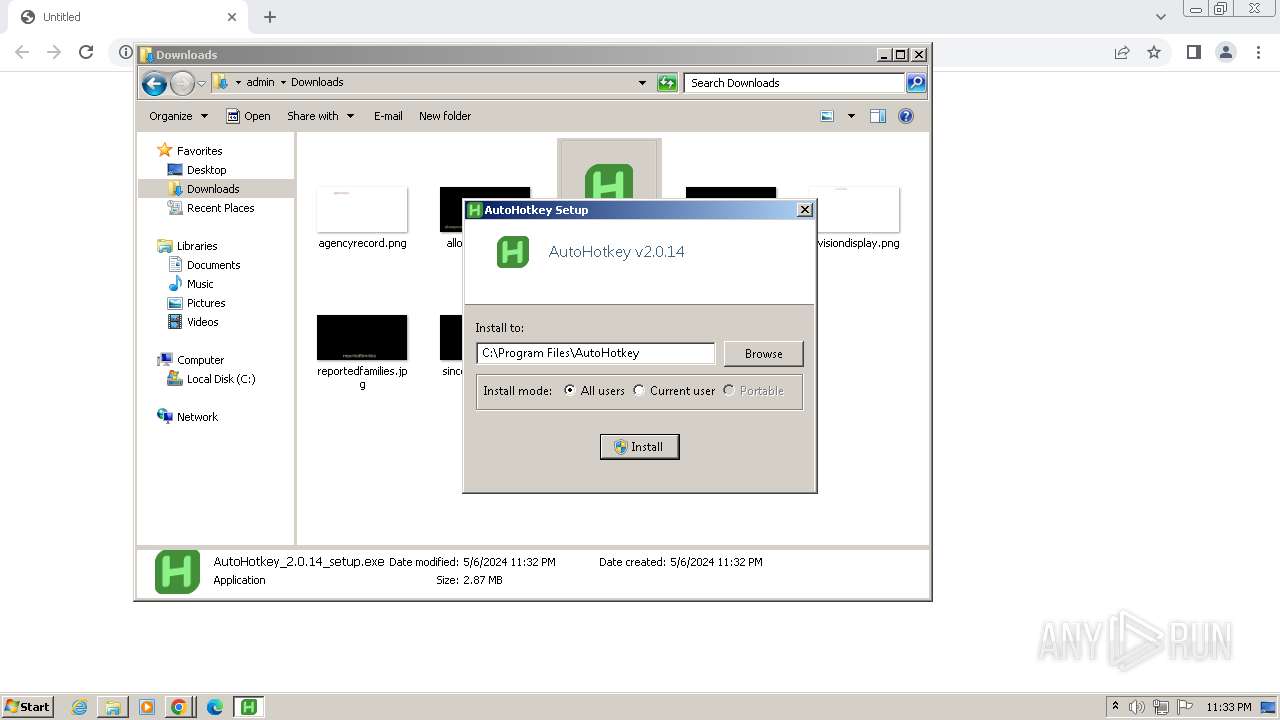1280x720 pixels.
Task: Show hidden system tray icons
Action: click(x=1115, y=707)
